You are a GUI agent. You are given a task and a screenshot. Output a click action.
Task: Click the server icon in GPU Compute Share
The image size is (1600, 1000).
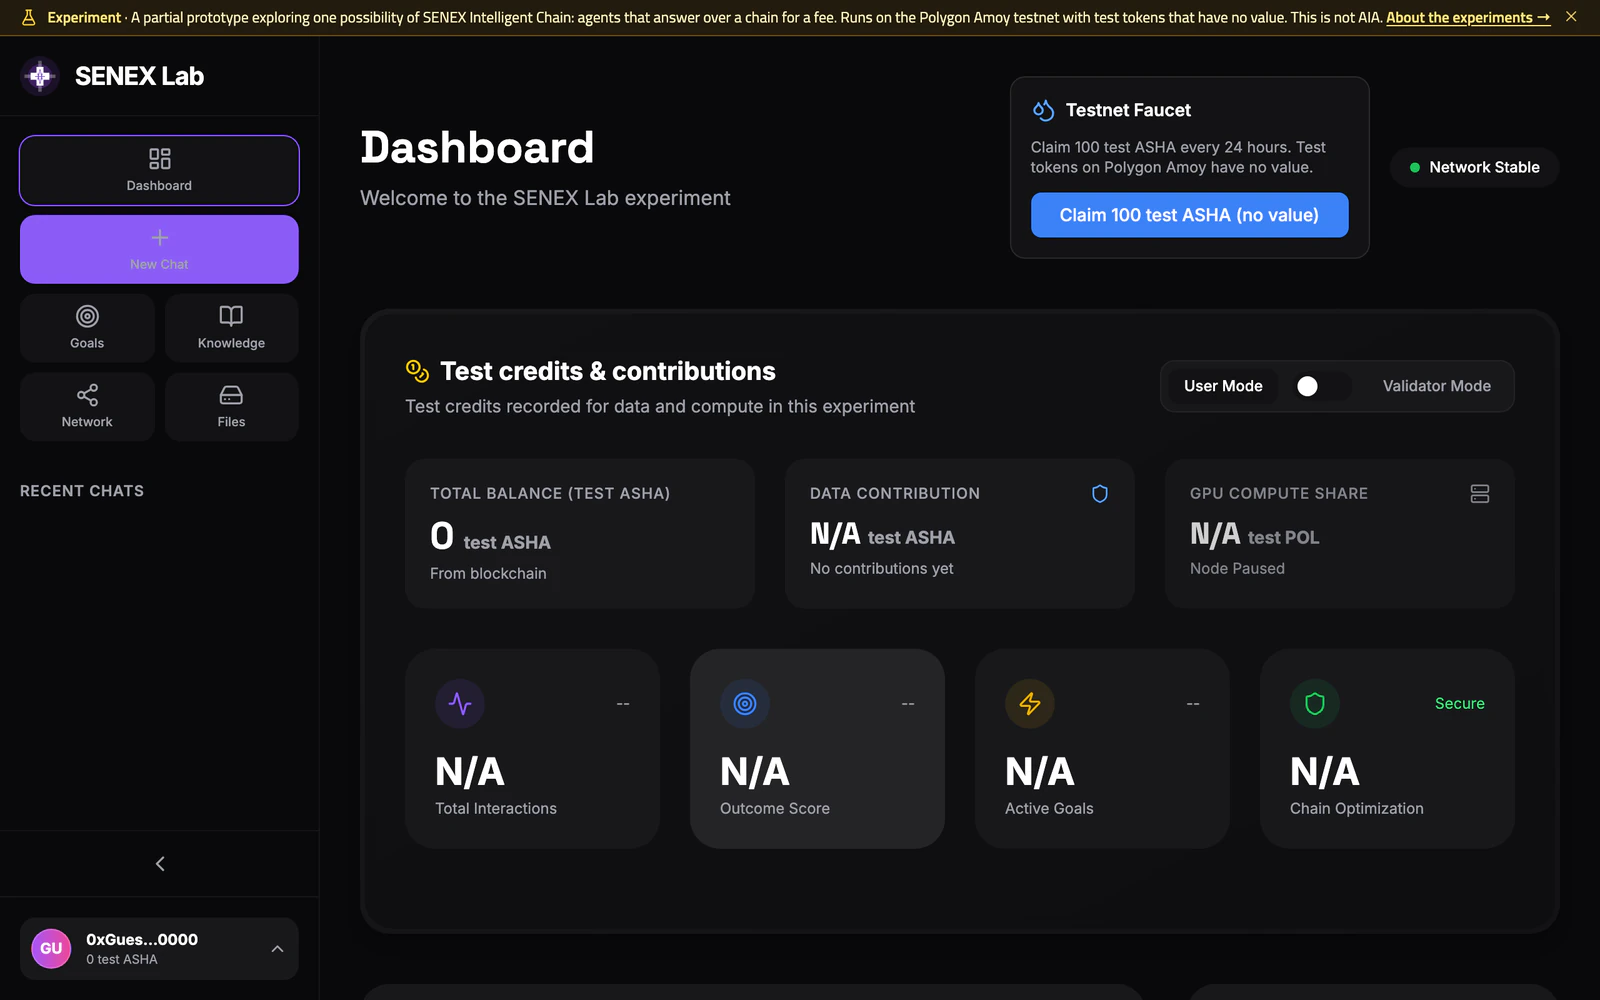1480,493
